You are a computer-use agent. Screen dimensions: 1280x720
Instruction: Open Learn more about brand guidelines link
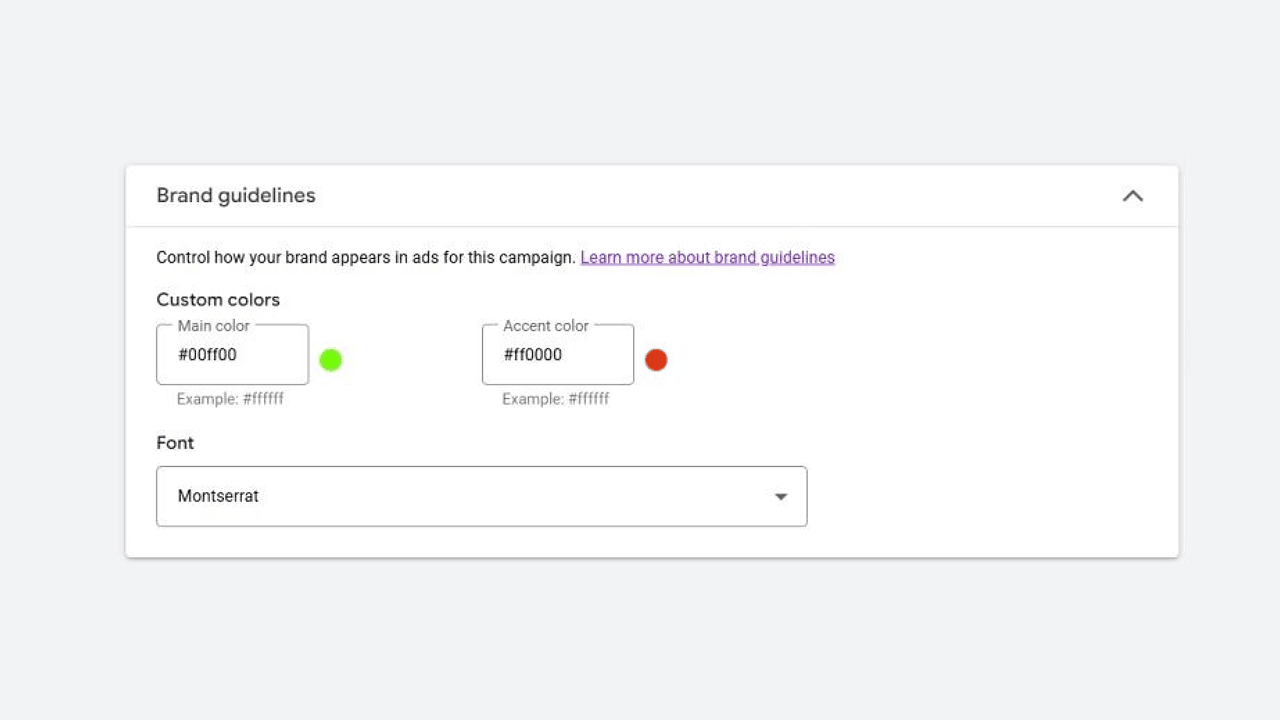707,257
